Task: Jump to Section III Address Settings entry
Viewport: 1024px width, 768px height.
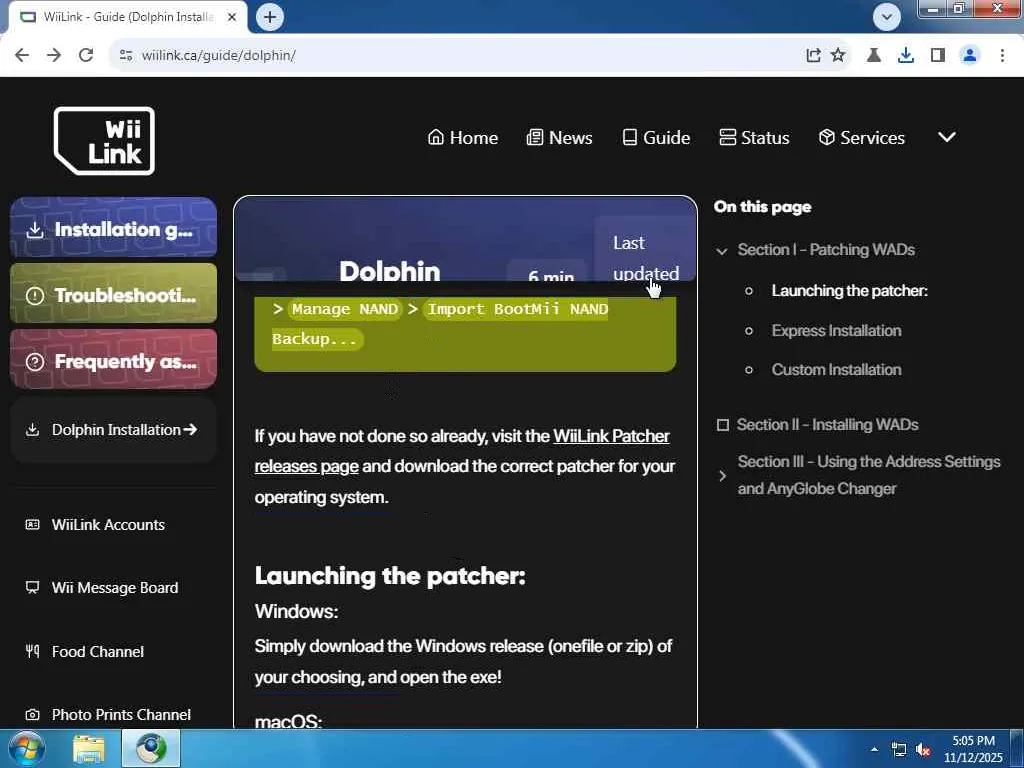Action: point(869,475)
